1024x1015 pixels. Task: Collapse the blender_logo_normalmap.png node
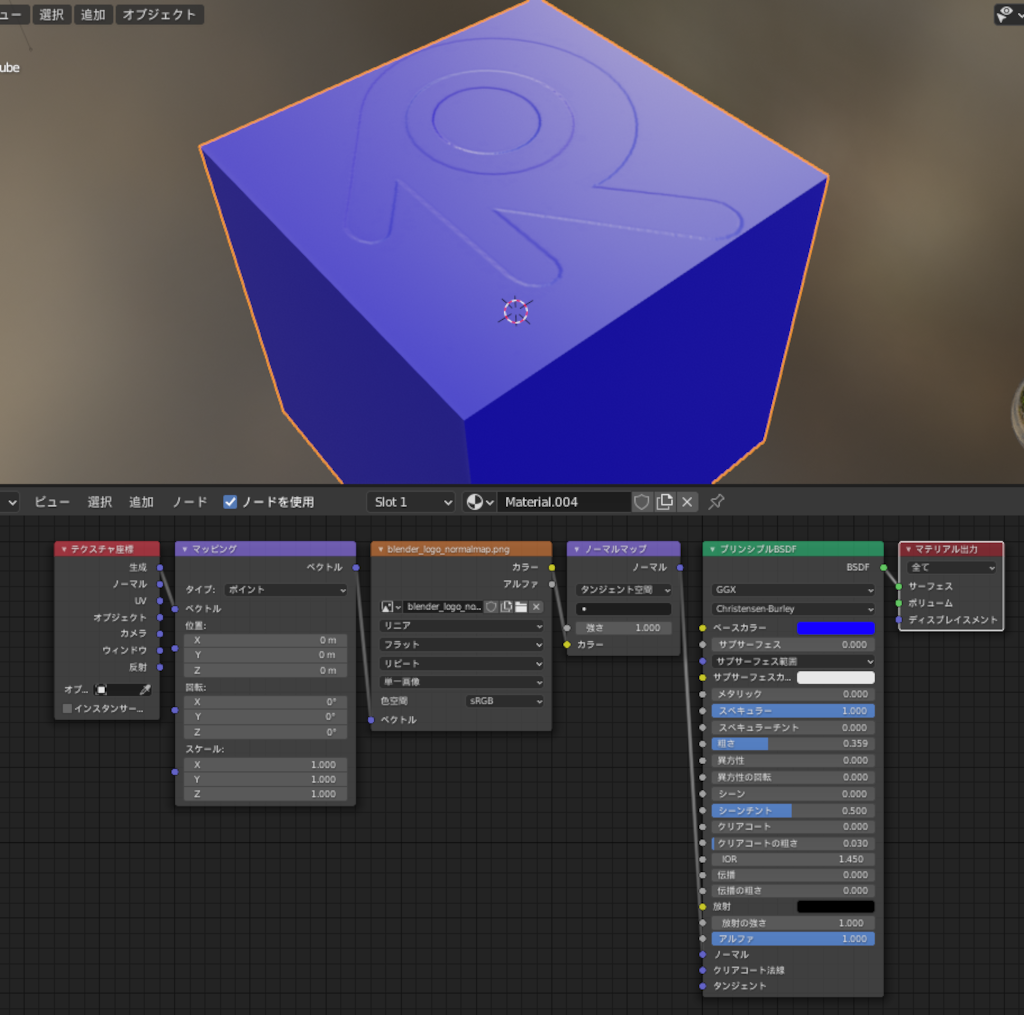[x=381, y=549]
